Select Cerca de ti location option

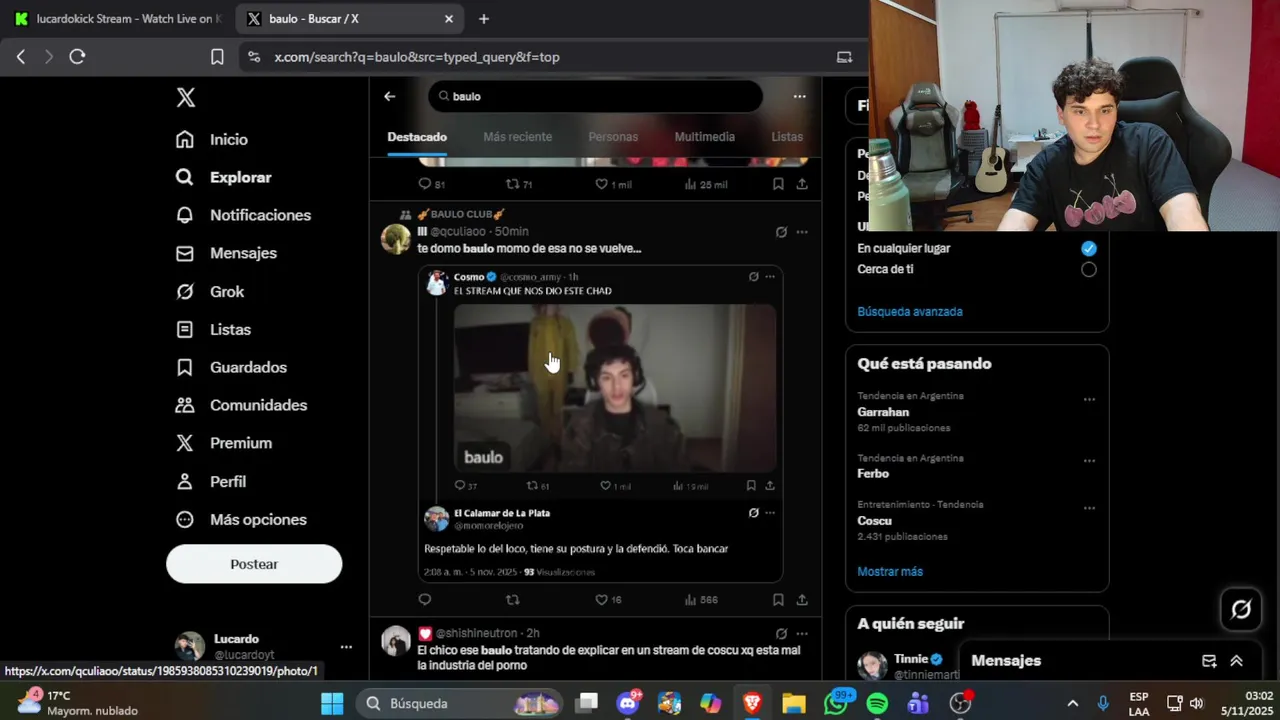click(1089, 269)
